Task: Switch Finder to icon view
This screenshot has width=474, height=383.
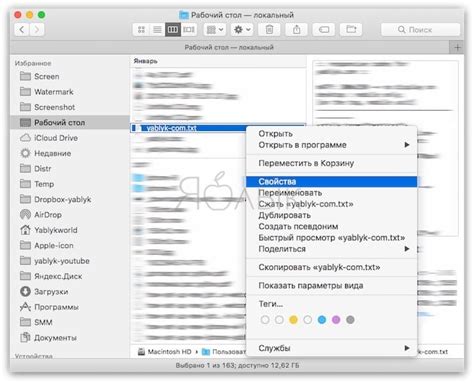Action: click(141, 30)
